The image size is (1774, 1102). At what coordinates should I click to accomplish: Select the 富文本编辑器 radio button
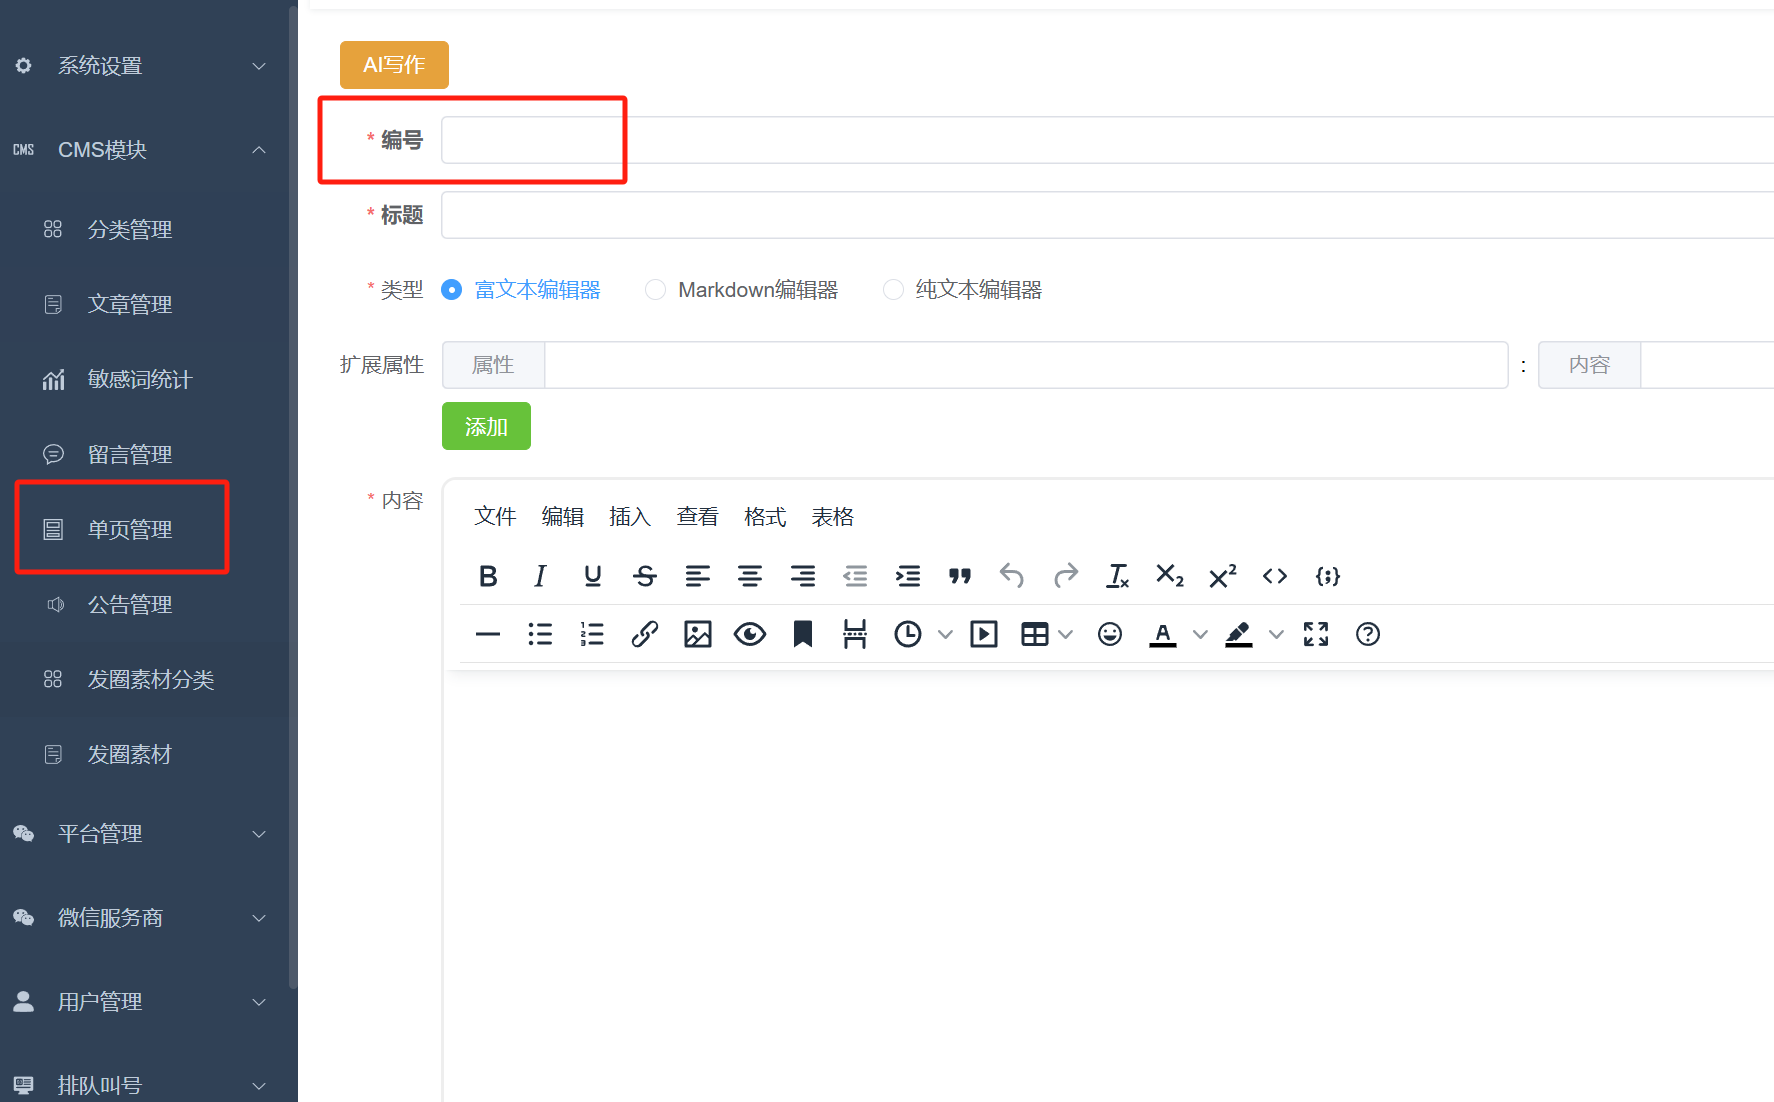click(452, 290)
